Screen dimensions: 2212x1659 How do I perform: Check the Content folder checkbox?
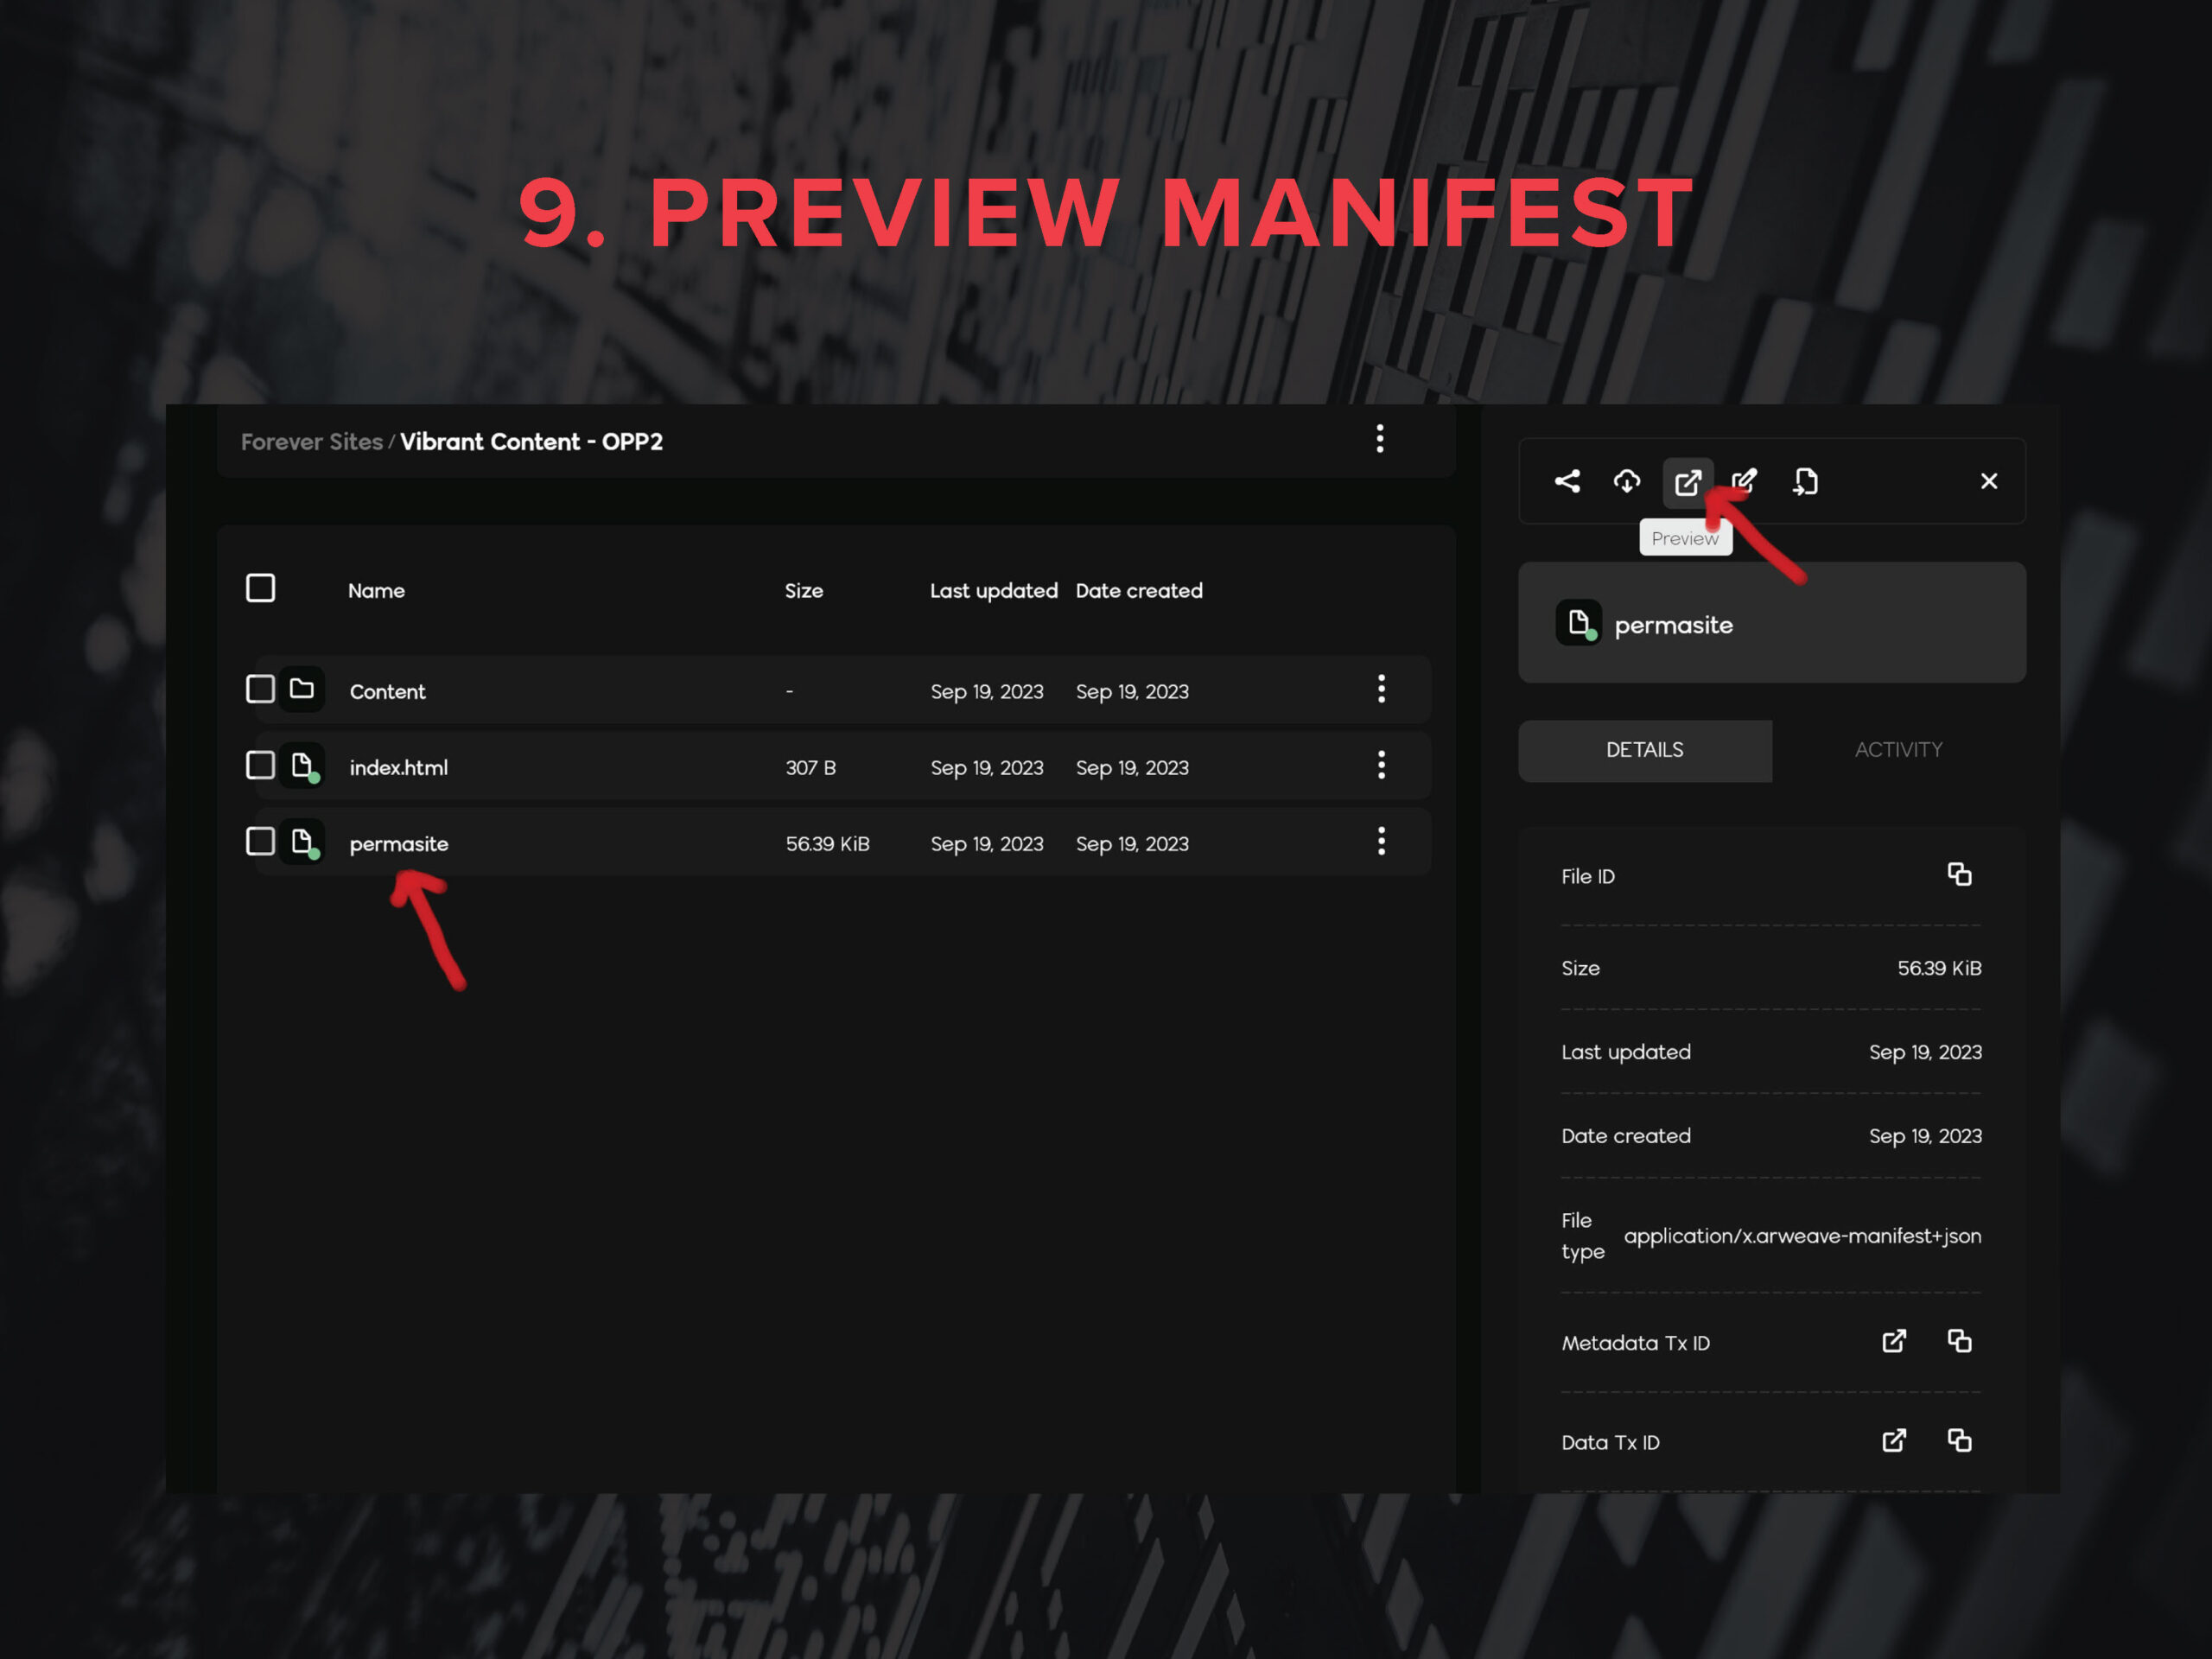(260, 689)
